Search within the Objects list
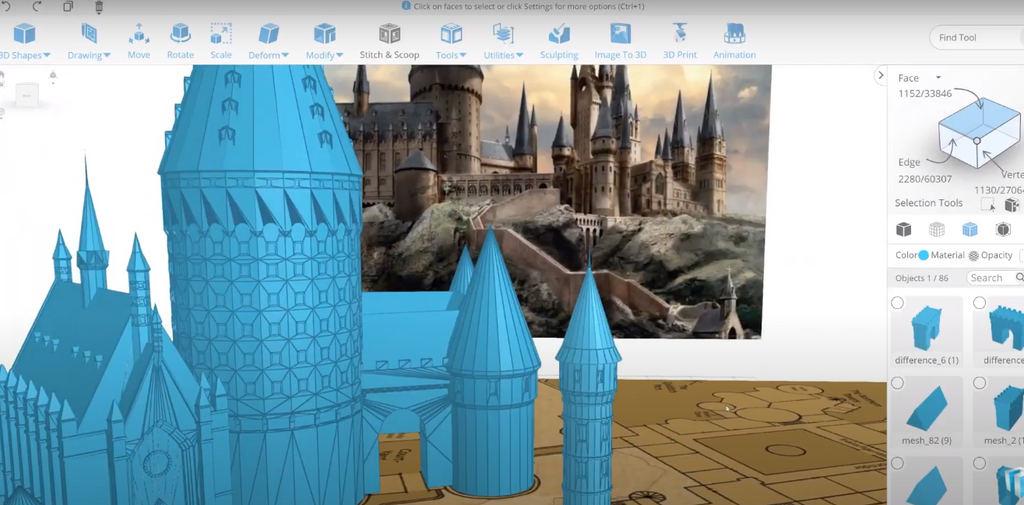This screenshot has height=505, width=1024. coord(995,278)
